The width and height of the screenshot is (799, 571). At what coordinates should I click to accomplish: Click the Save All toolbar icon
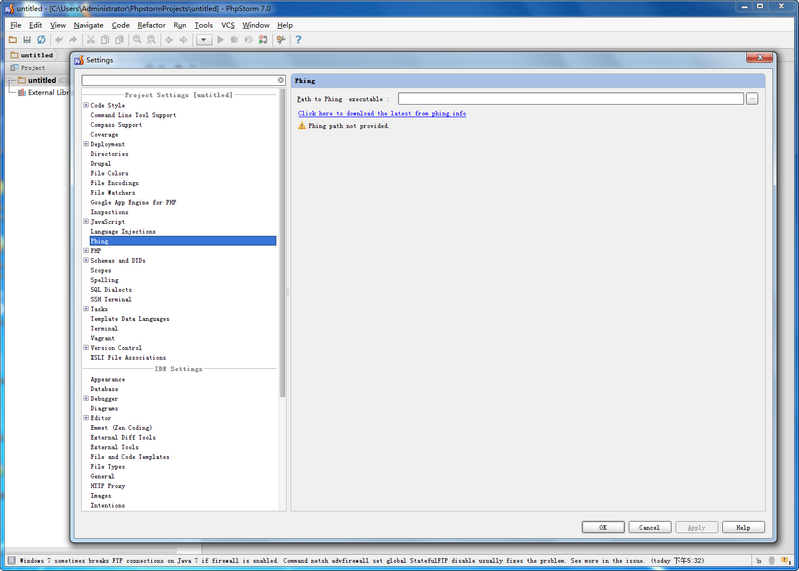tap(27, 40)
